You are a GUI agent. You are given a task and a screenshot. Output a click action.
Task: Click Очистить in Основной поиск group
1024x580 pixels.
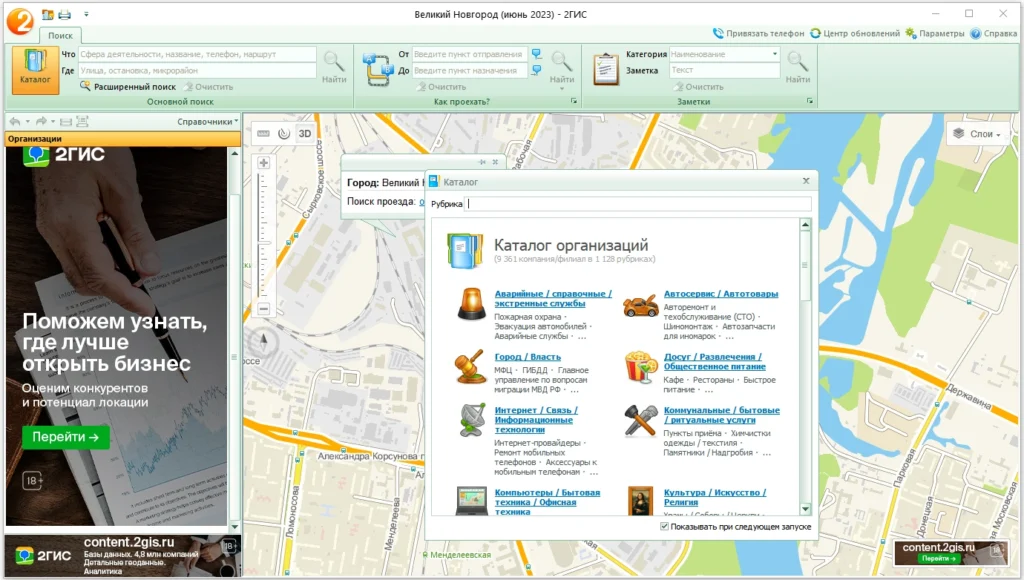(x=208, y=86)
